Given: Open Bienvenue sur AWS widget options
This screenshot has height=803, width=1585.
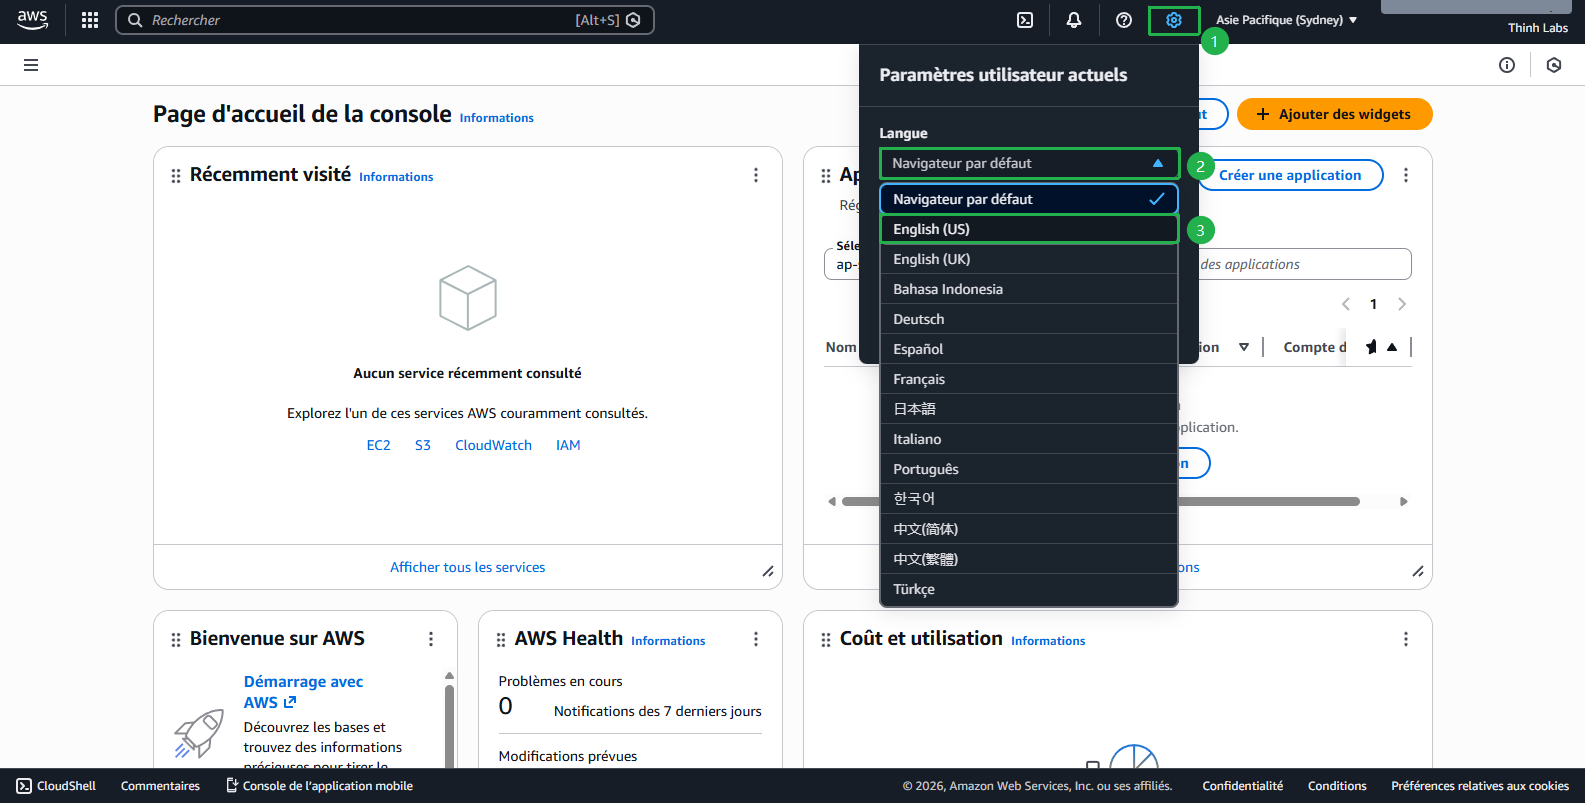Looking at the screenshot, I should click(431, 639).
